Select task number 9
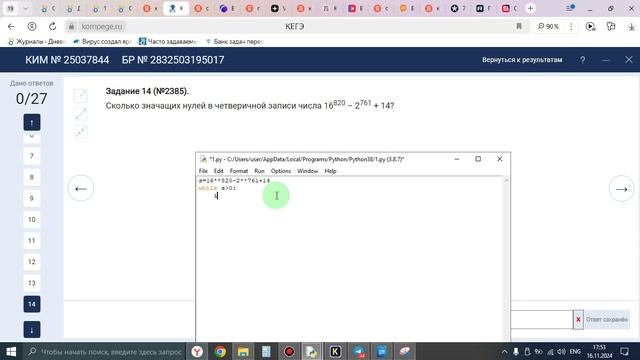The image size is (640, 360). pos(32,198)
